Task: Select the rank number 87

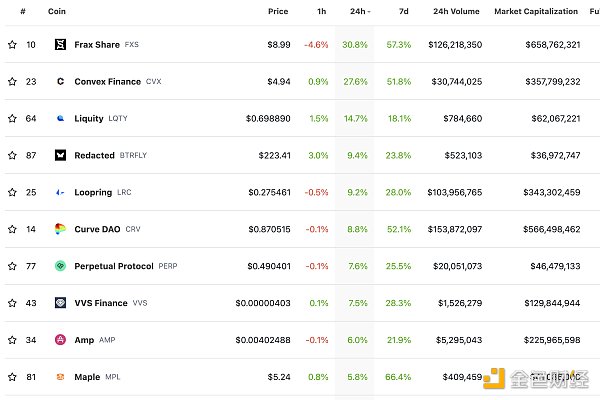Action: click(31, 155)
